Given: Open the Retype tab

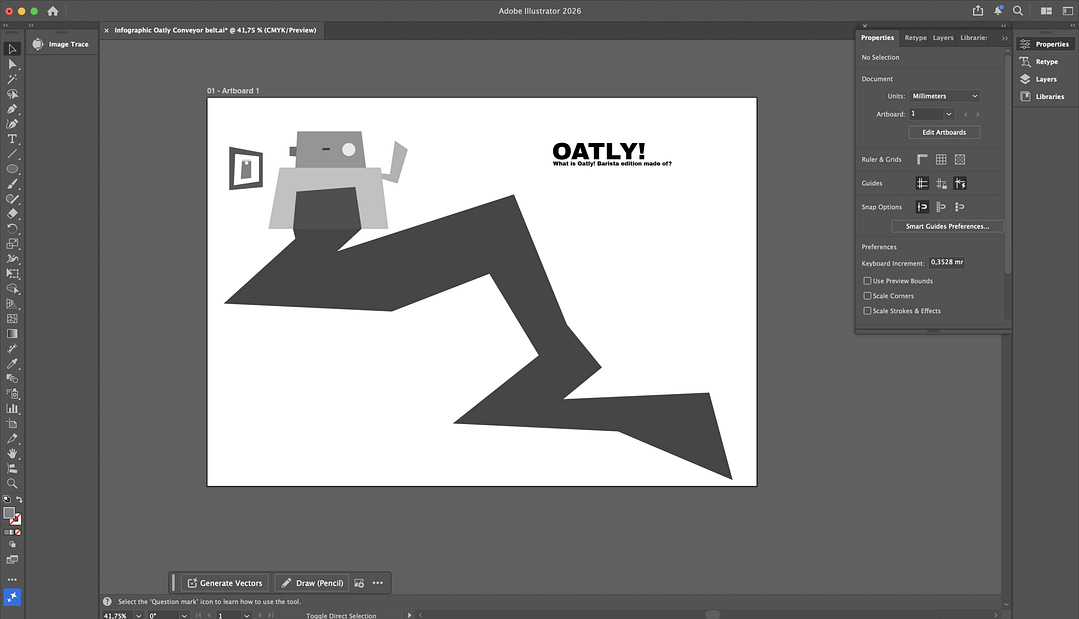Looking at the screenshot, I should (915, 38).
